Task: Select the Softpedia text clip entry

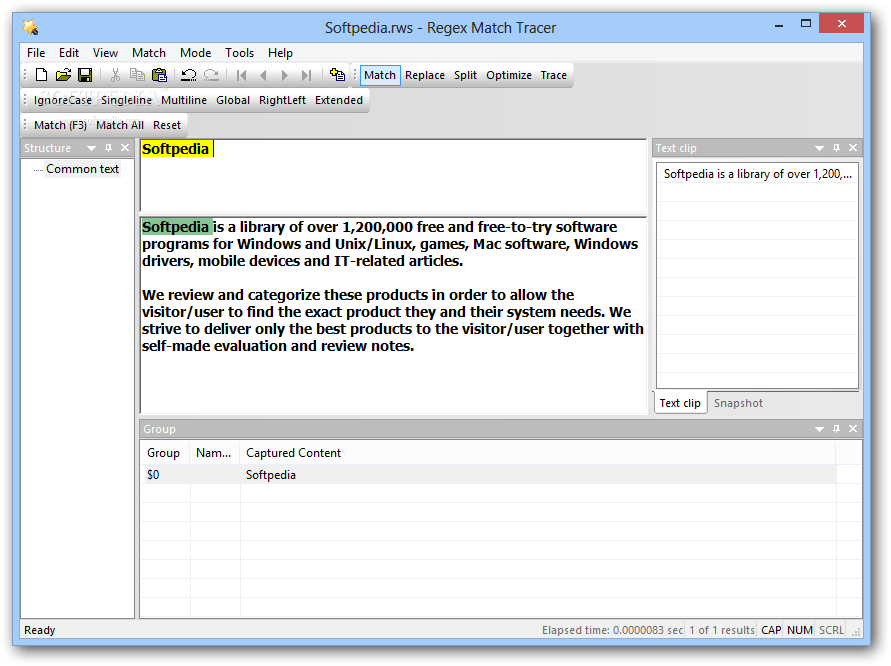Action: pyautogui.click(x=757, y=174)
